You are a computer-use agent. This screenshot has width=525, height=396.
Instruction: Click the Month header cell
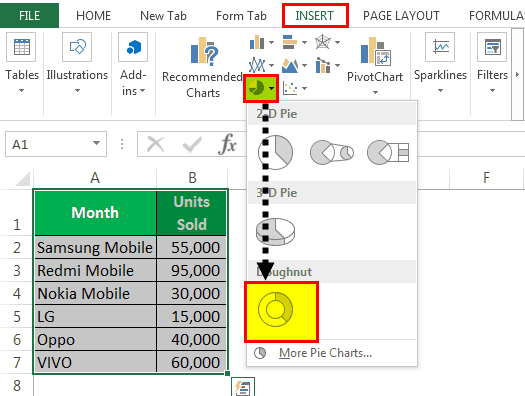click(x=95, y=213)
